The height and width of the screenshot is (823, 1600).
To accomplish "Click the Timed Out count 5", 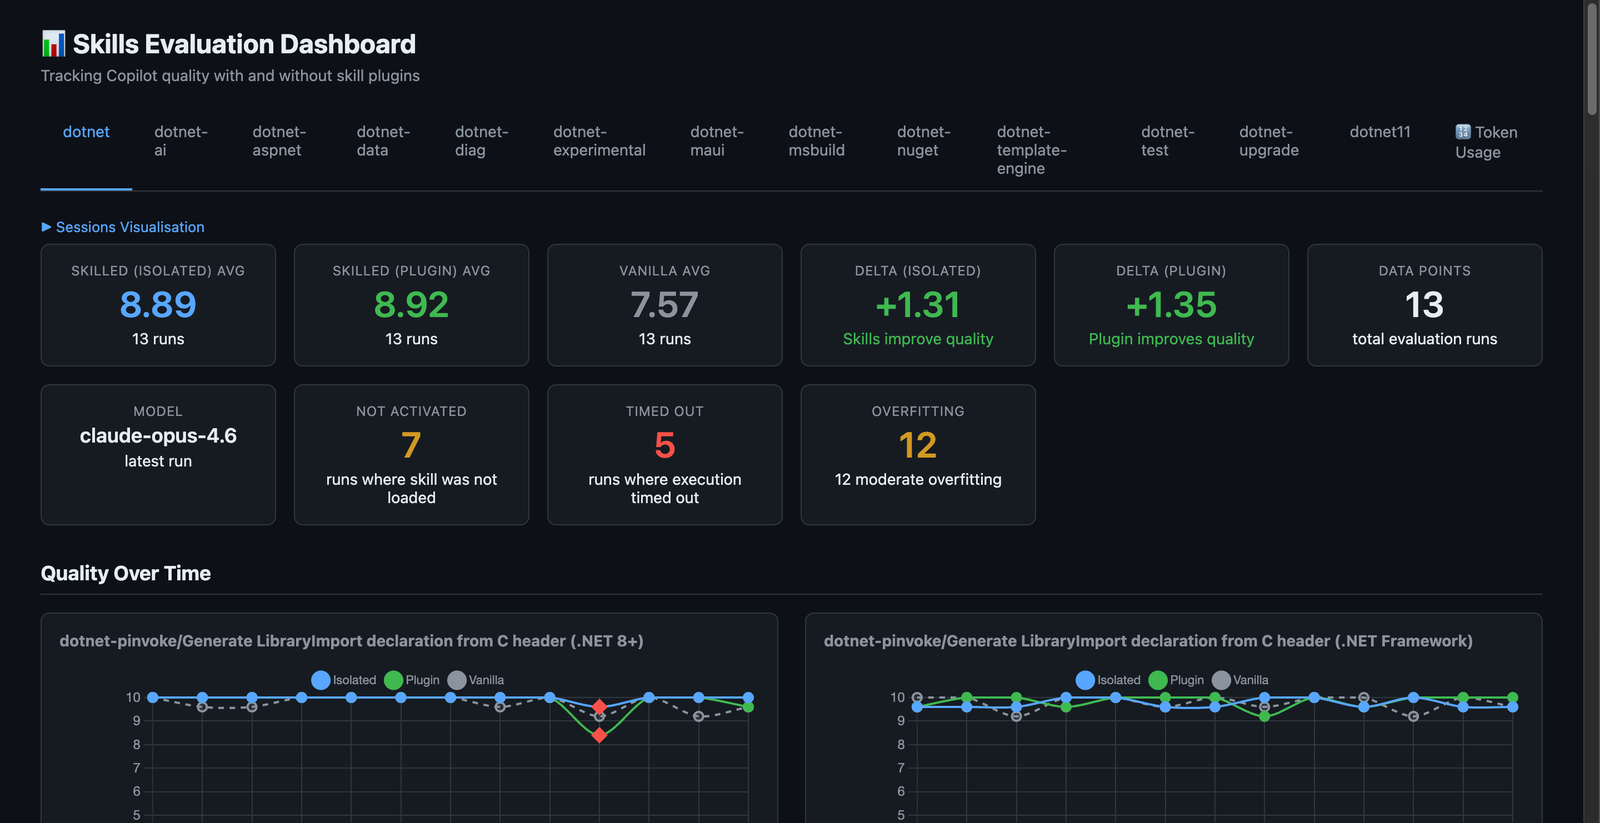I will (x=665, y=445).
